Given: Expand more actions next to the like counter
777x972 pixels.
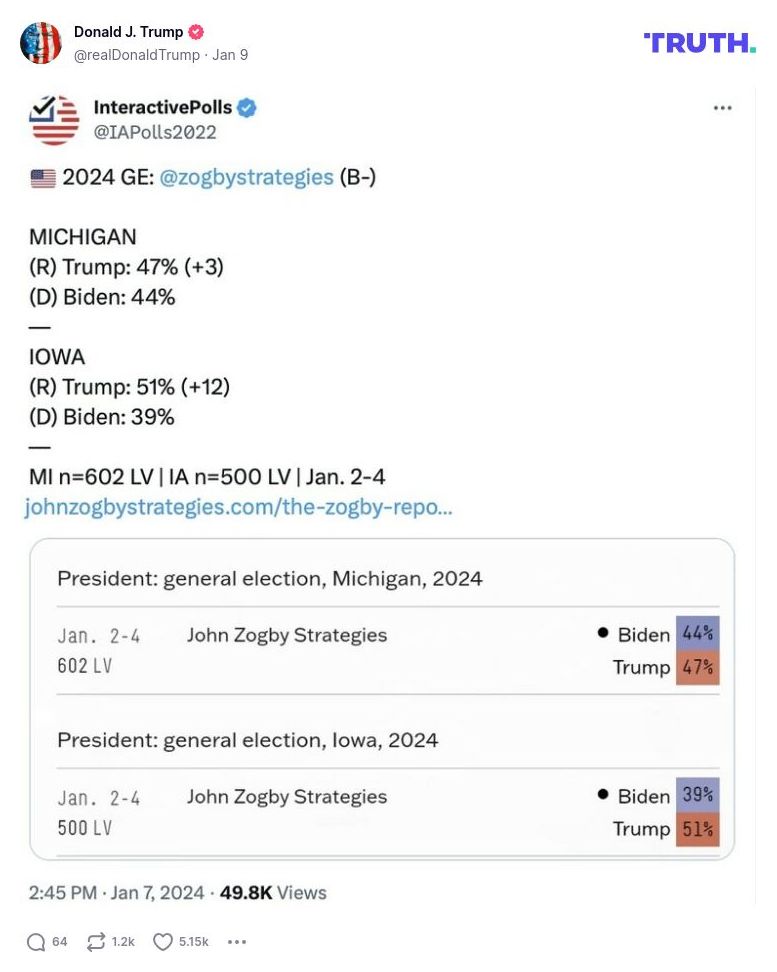Looking at the screenshot, I should tap(237, 941).
